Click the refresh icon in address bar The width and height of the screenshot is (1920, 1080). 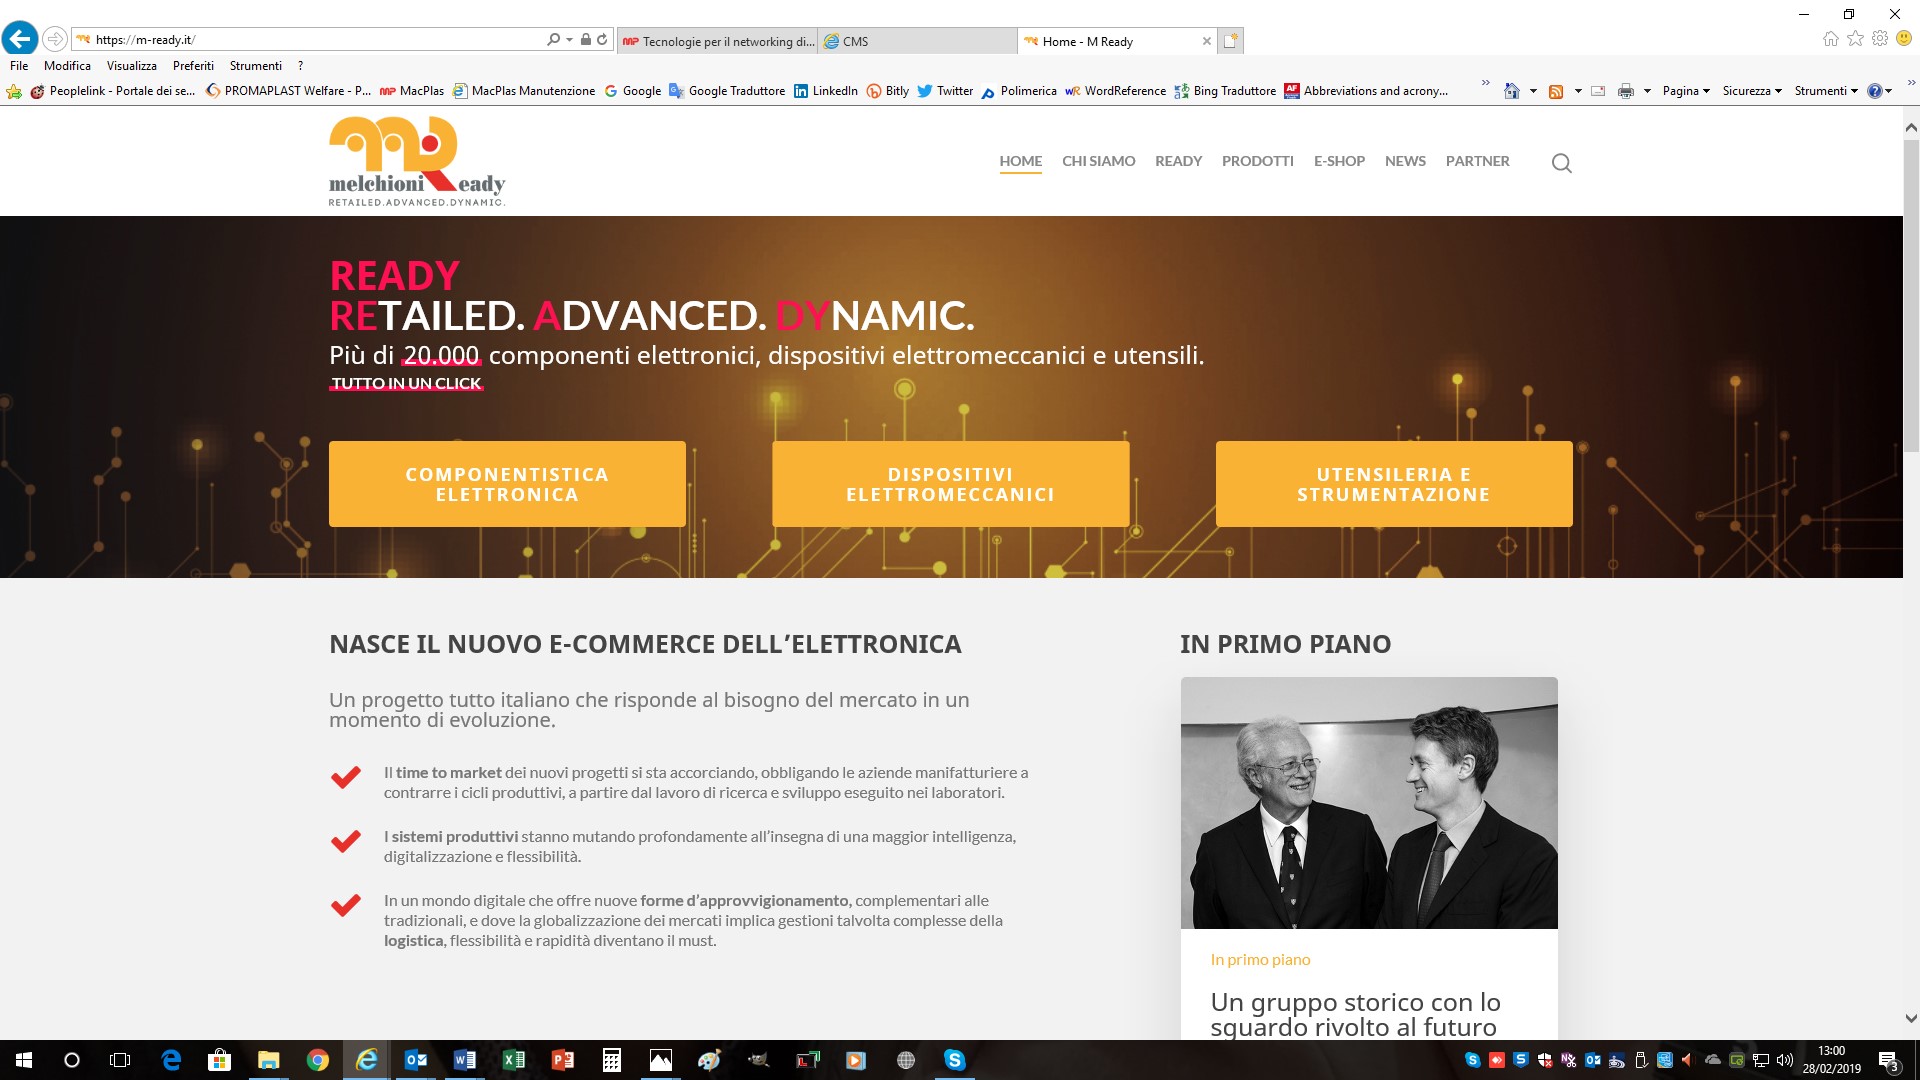[x=602, y=39]
